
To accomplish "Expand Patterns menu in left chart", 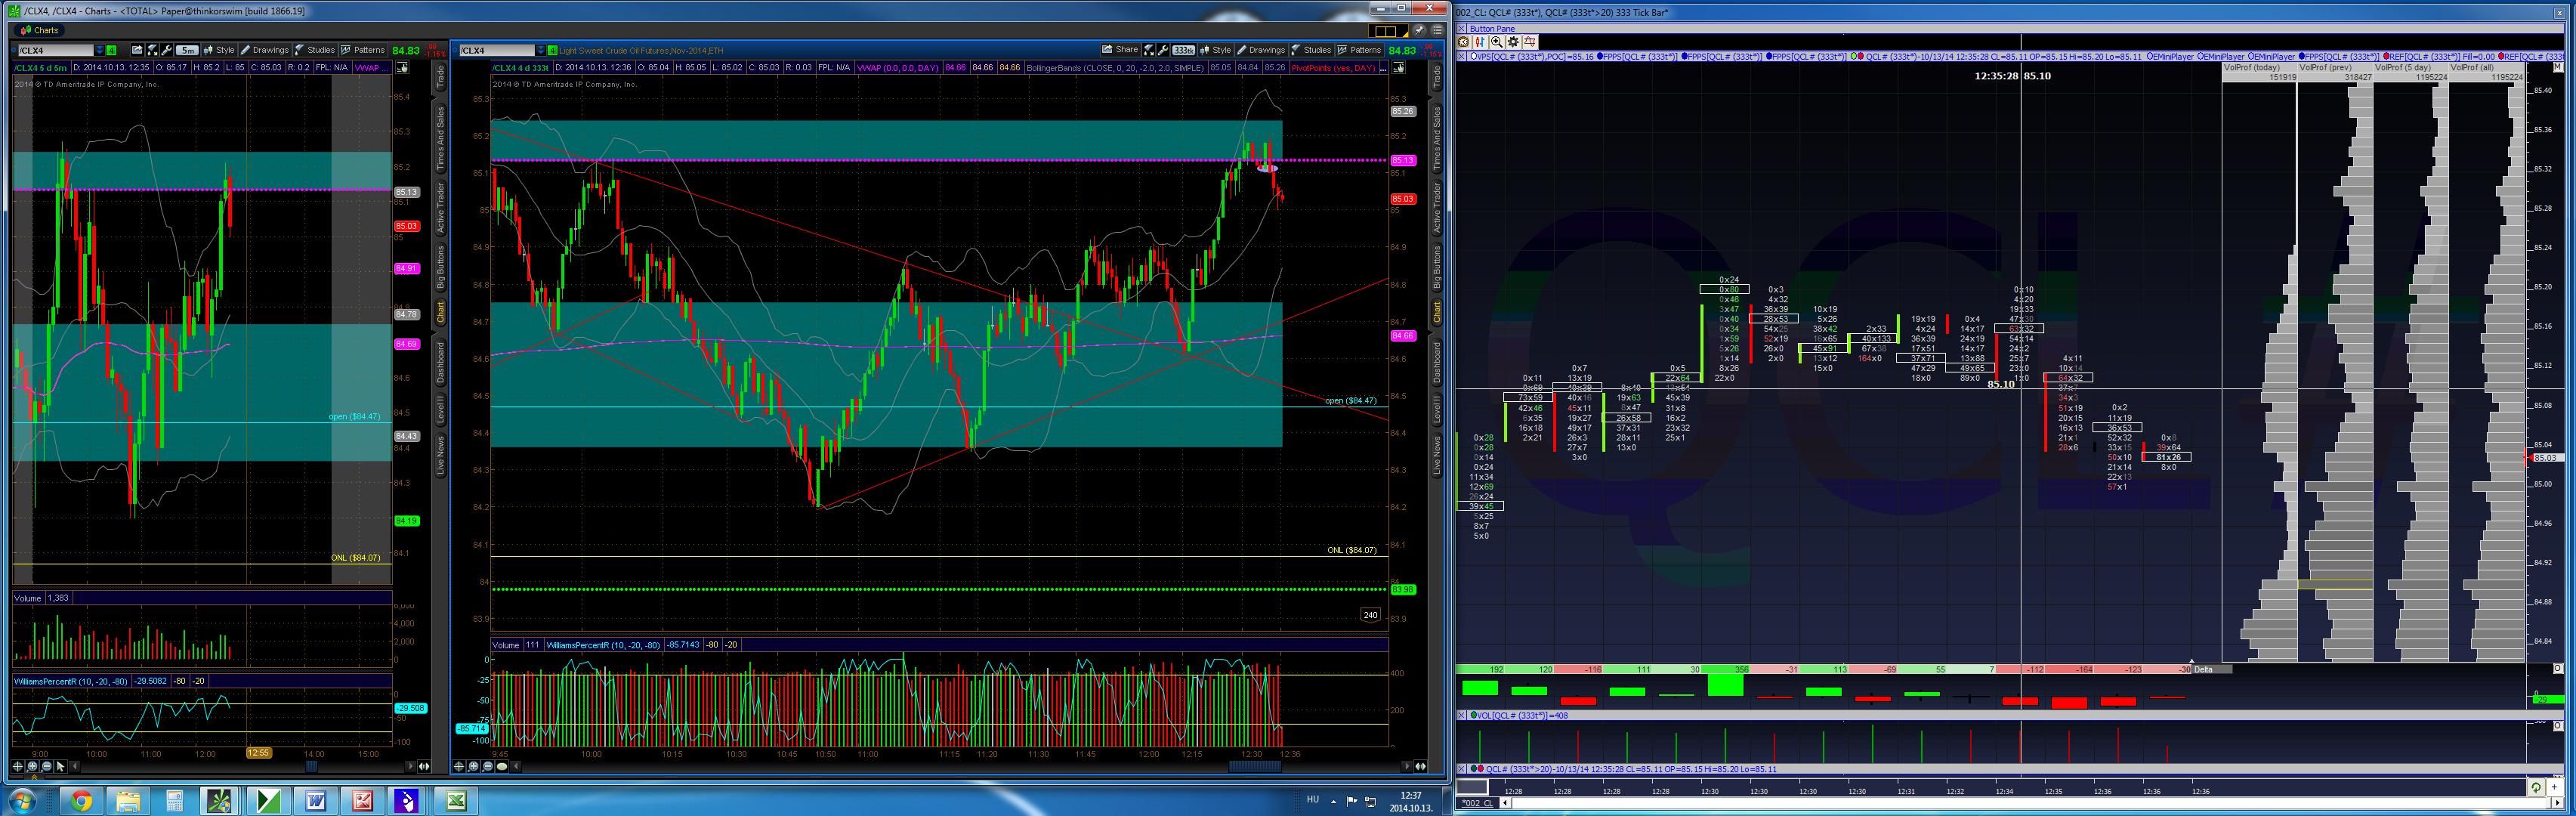I will (x=363, y=50).
